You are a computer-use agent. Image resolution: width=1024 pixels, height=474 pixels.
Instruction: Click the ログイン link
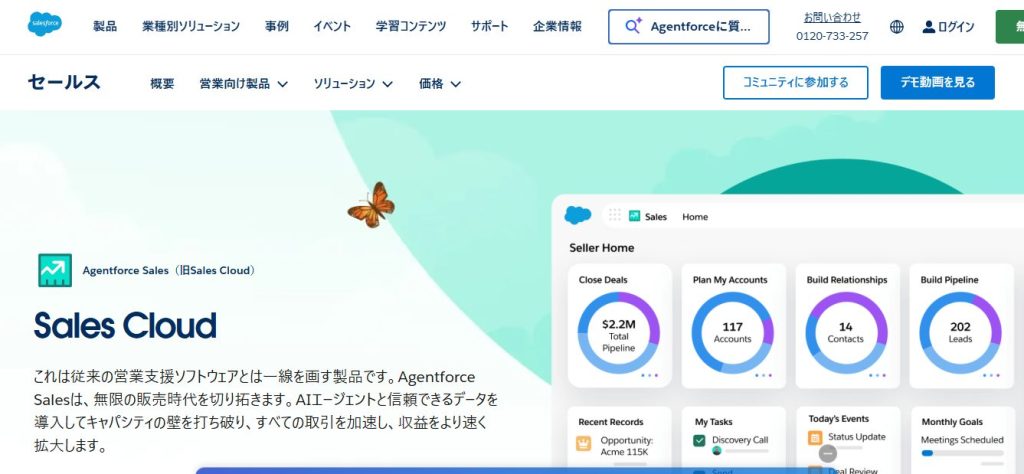click(956, 27)
